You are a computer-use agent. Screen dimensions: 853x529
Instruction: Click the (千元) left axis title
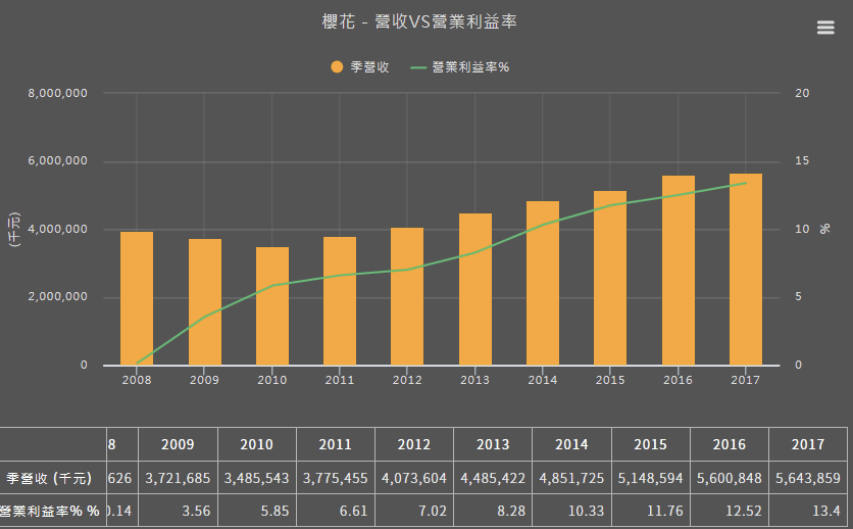coord(15,229)
